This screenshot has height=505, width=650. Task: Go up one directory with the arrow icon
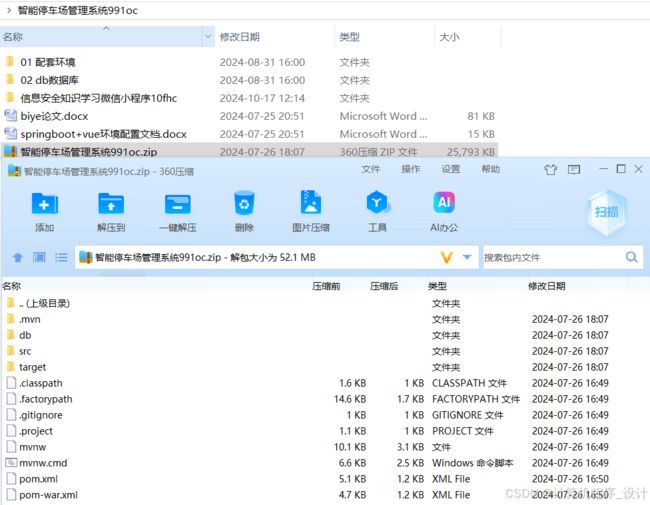18,257
